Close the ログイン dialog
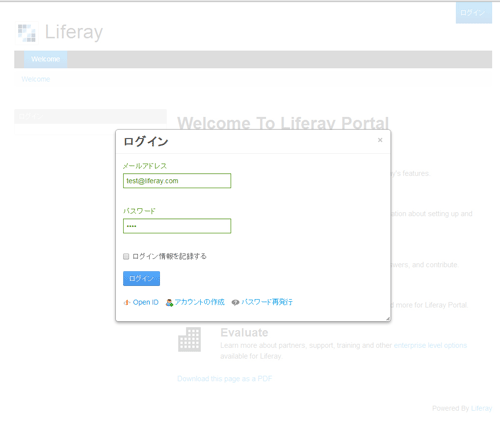This screenshot has height=421, width=500. pos(380,140)
